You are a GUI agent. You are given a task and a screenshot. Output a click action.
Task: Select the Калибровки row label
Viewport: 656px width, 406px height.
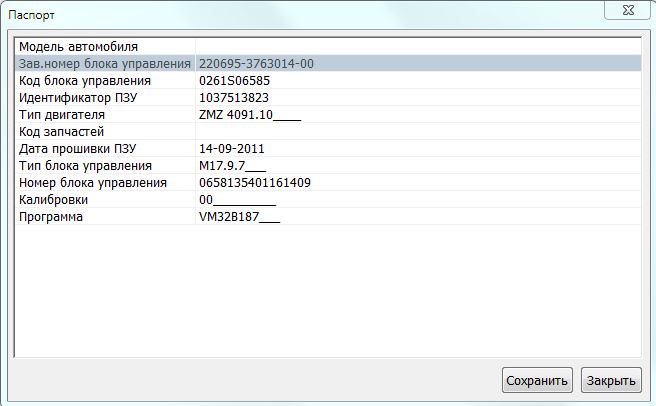(x=54, y=200)
